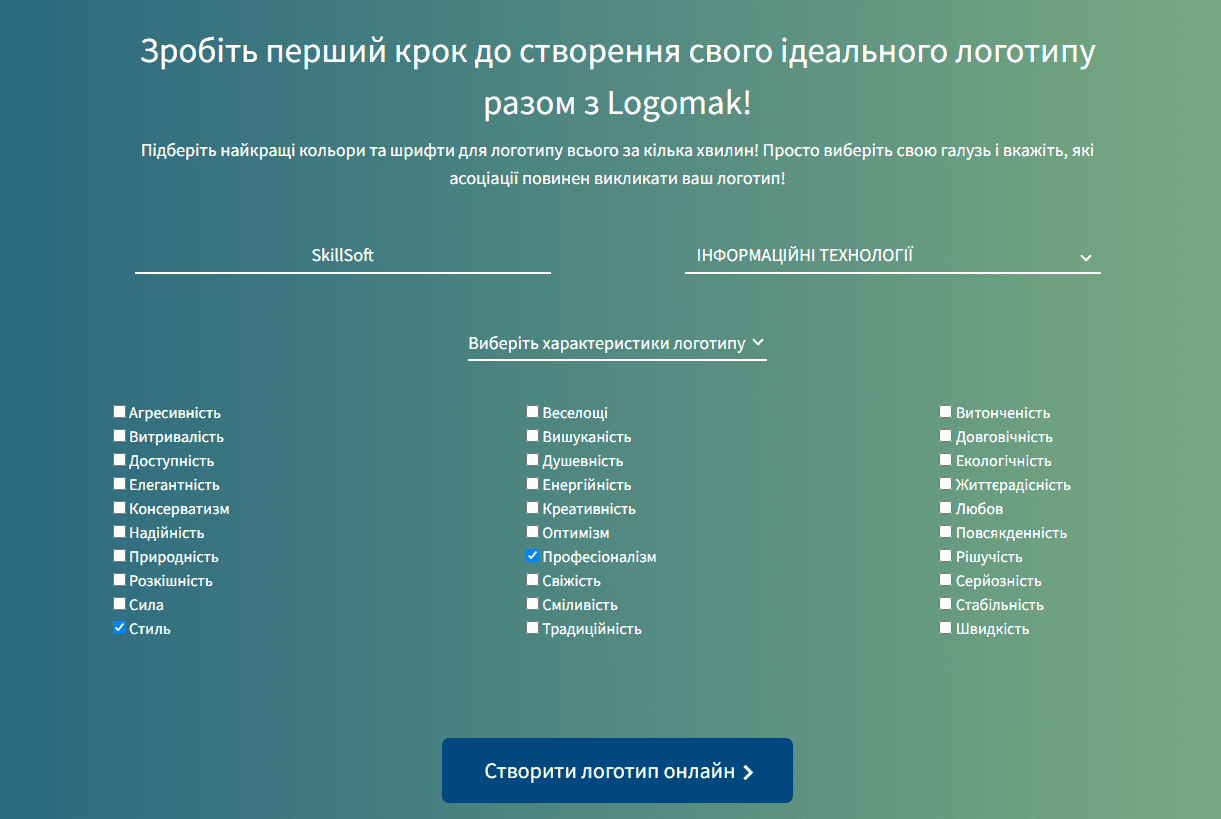The height and width of the screenshot is (819, 1221).
Task: Select the Стабільність characteristic
Action: coord(945,604)
